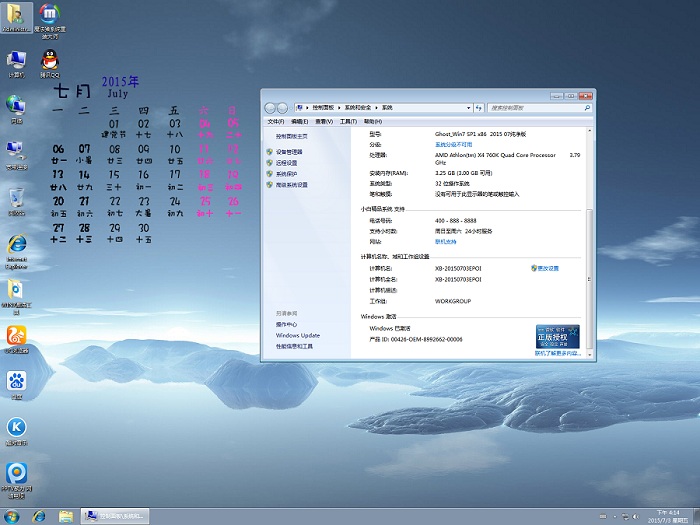Open the Administrator user folder icon
The height and width of the screenshot is (525, 700).
[17, 15]
